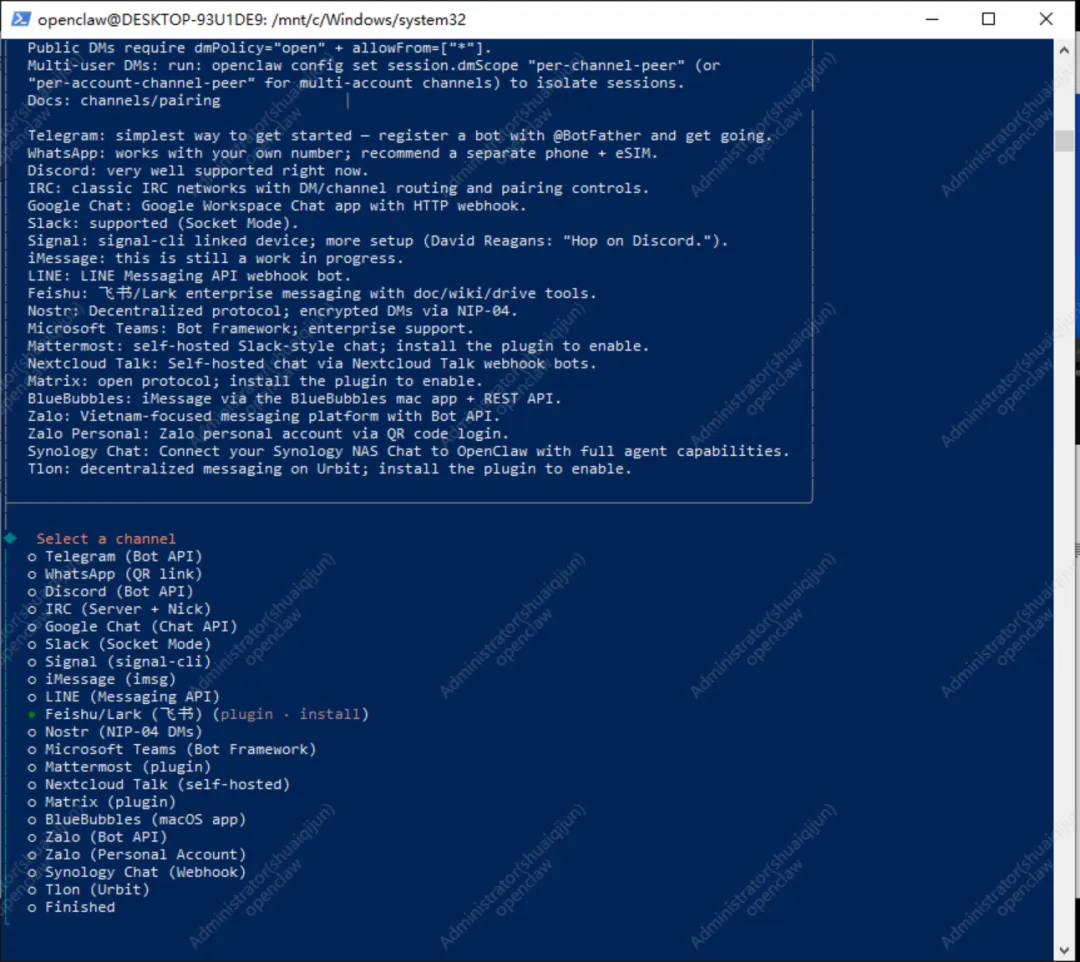Click the 'IRC: classic IRC networks' line

[338, 189]
